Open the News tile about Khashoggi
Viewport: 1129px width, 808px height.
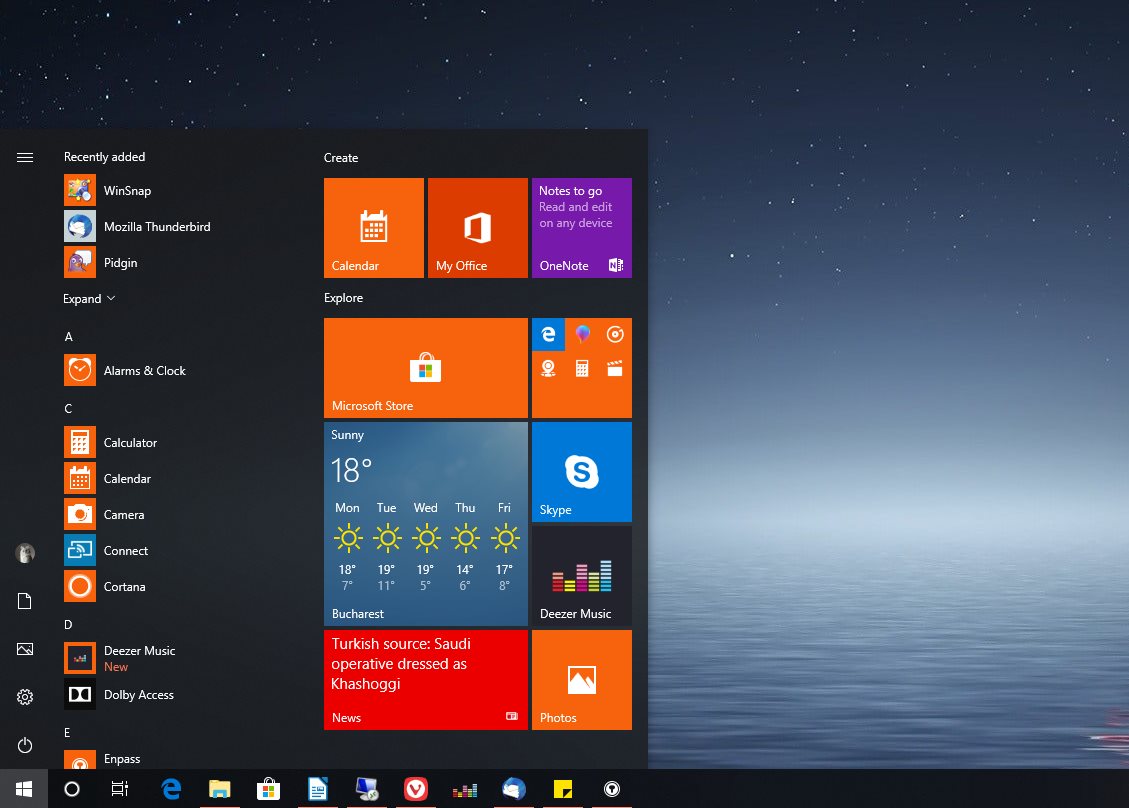click(x=426, y=680)
